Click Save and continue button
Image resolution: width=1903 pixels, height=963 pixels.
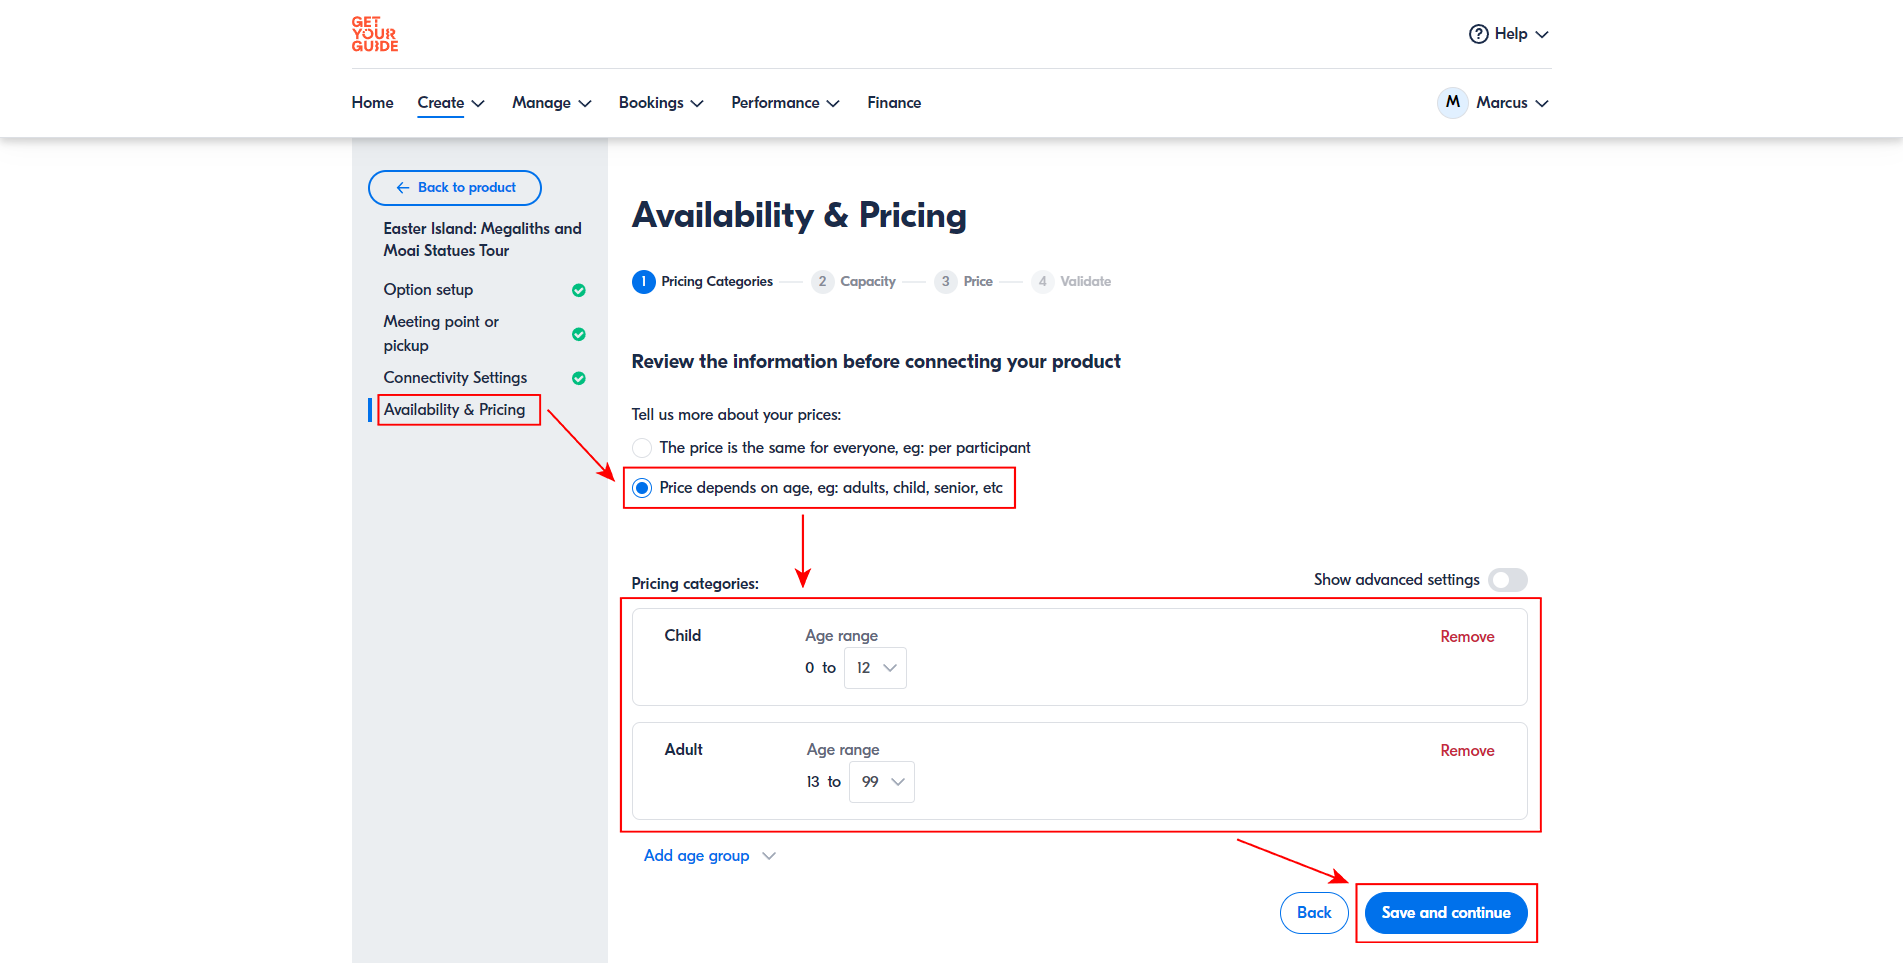pyautogui.click(x=1445, y=913)
